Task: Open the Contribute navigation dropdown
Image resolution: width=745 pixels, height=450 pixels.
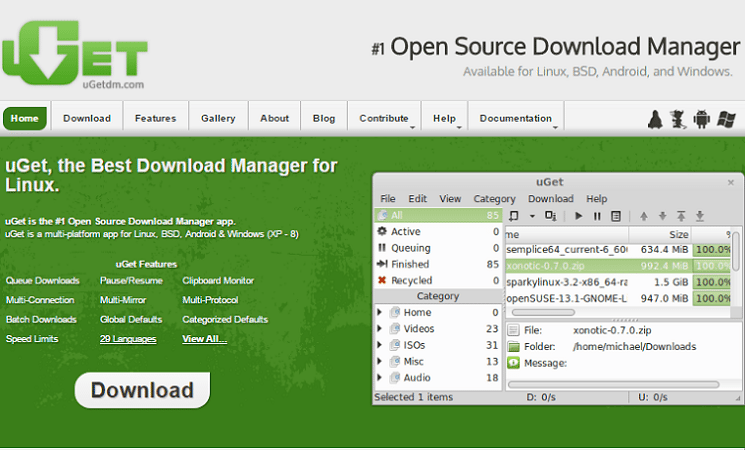Action: [x=384, y=118]
